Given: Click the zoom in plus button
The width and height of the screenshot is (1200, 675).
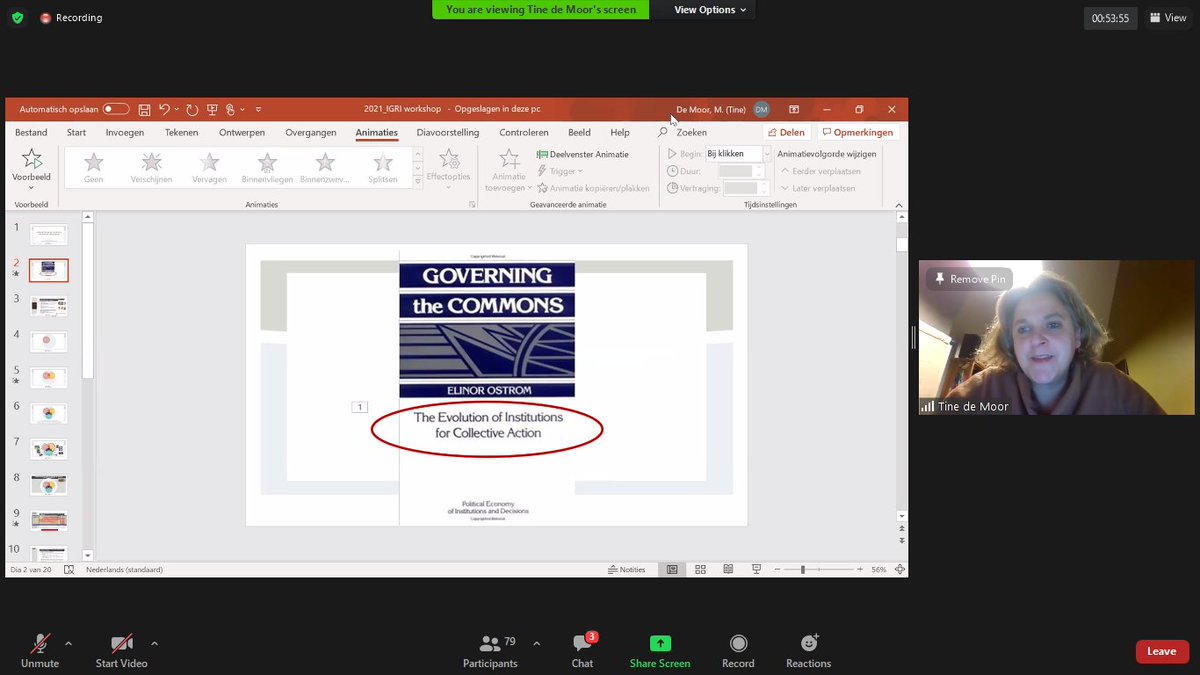Looking at the screenshot, I should [x=860, y=569].
